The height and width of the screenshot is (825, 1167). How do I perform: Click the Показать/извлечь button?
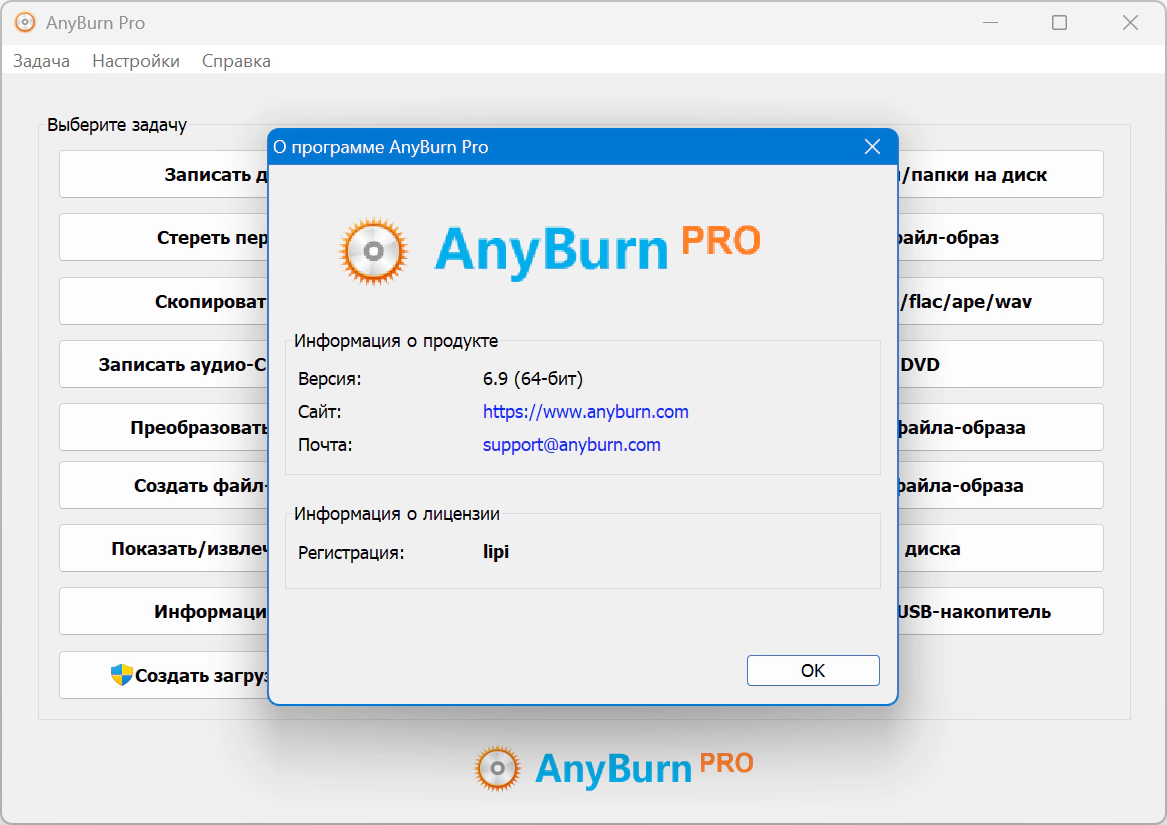(x=164, y=549)
